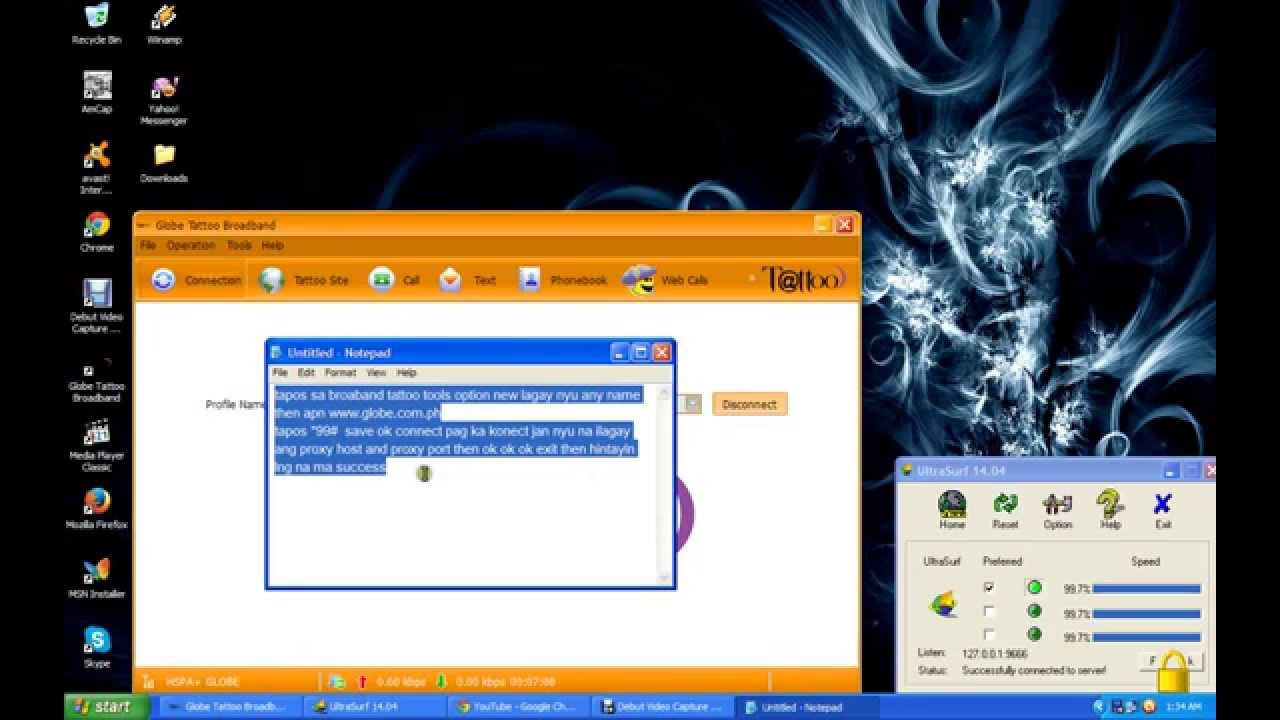This screenshot has height=720, width=1280.
Task: Open the Edit menu in Notepad
Action: click(x=306, y=373)
